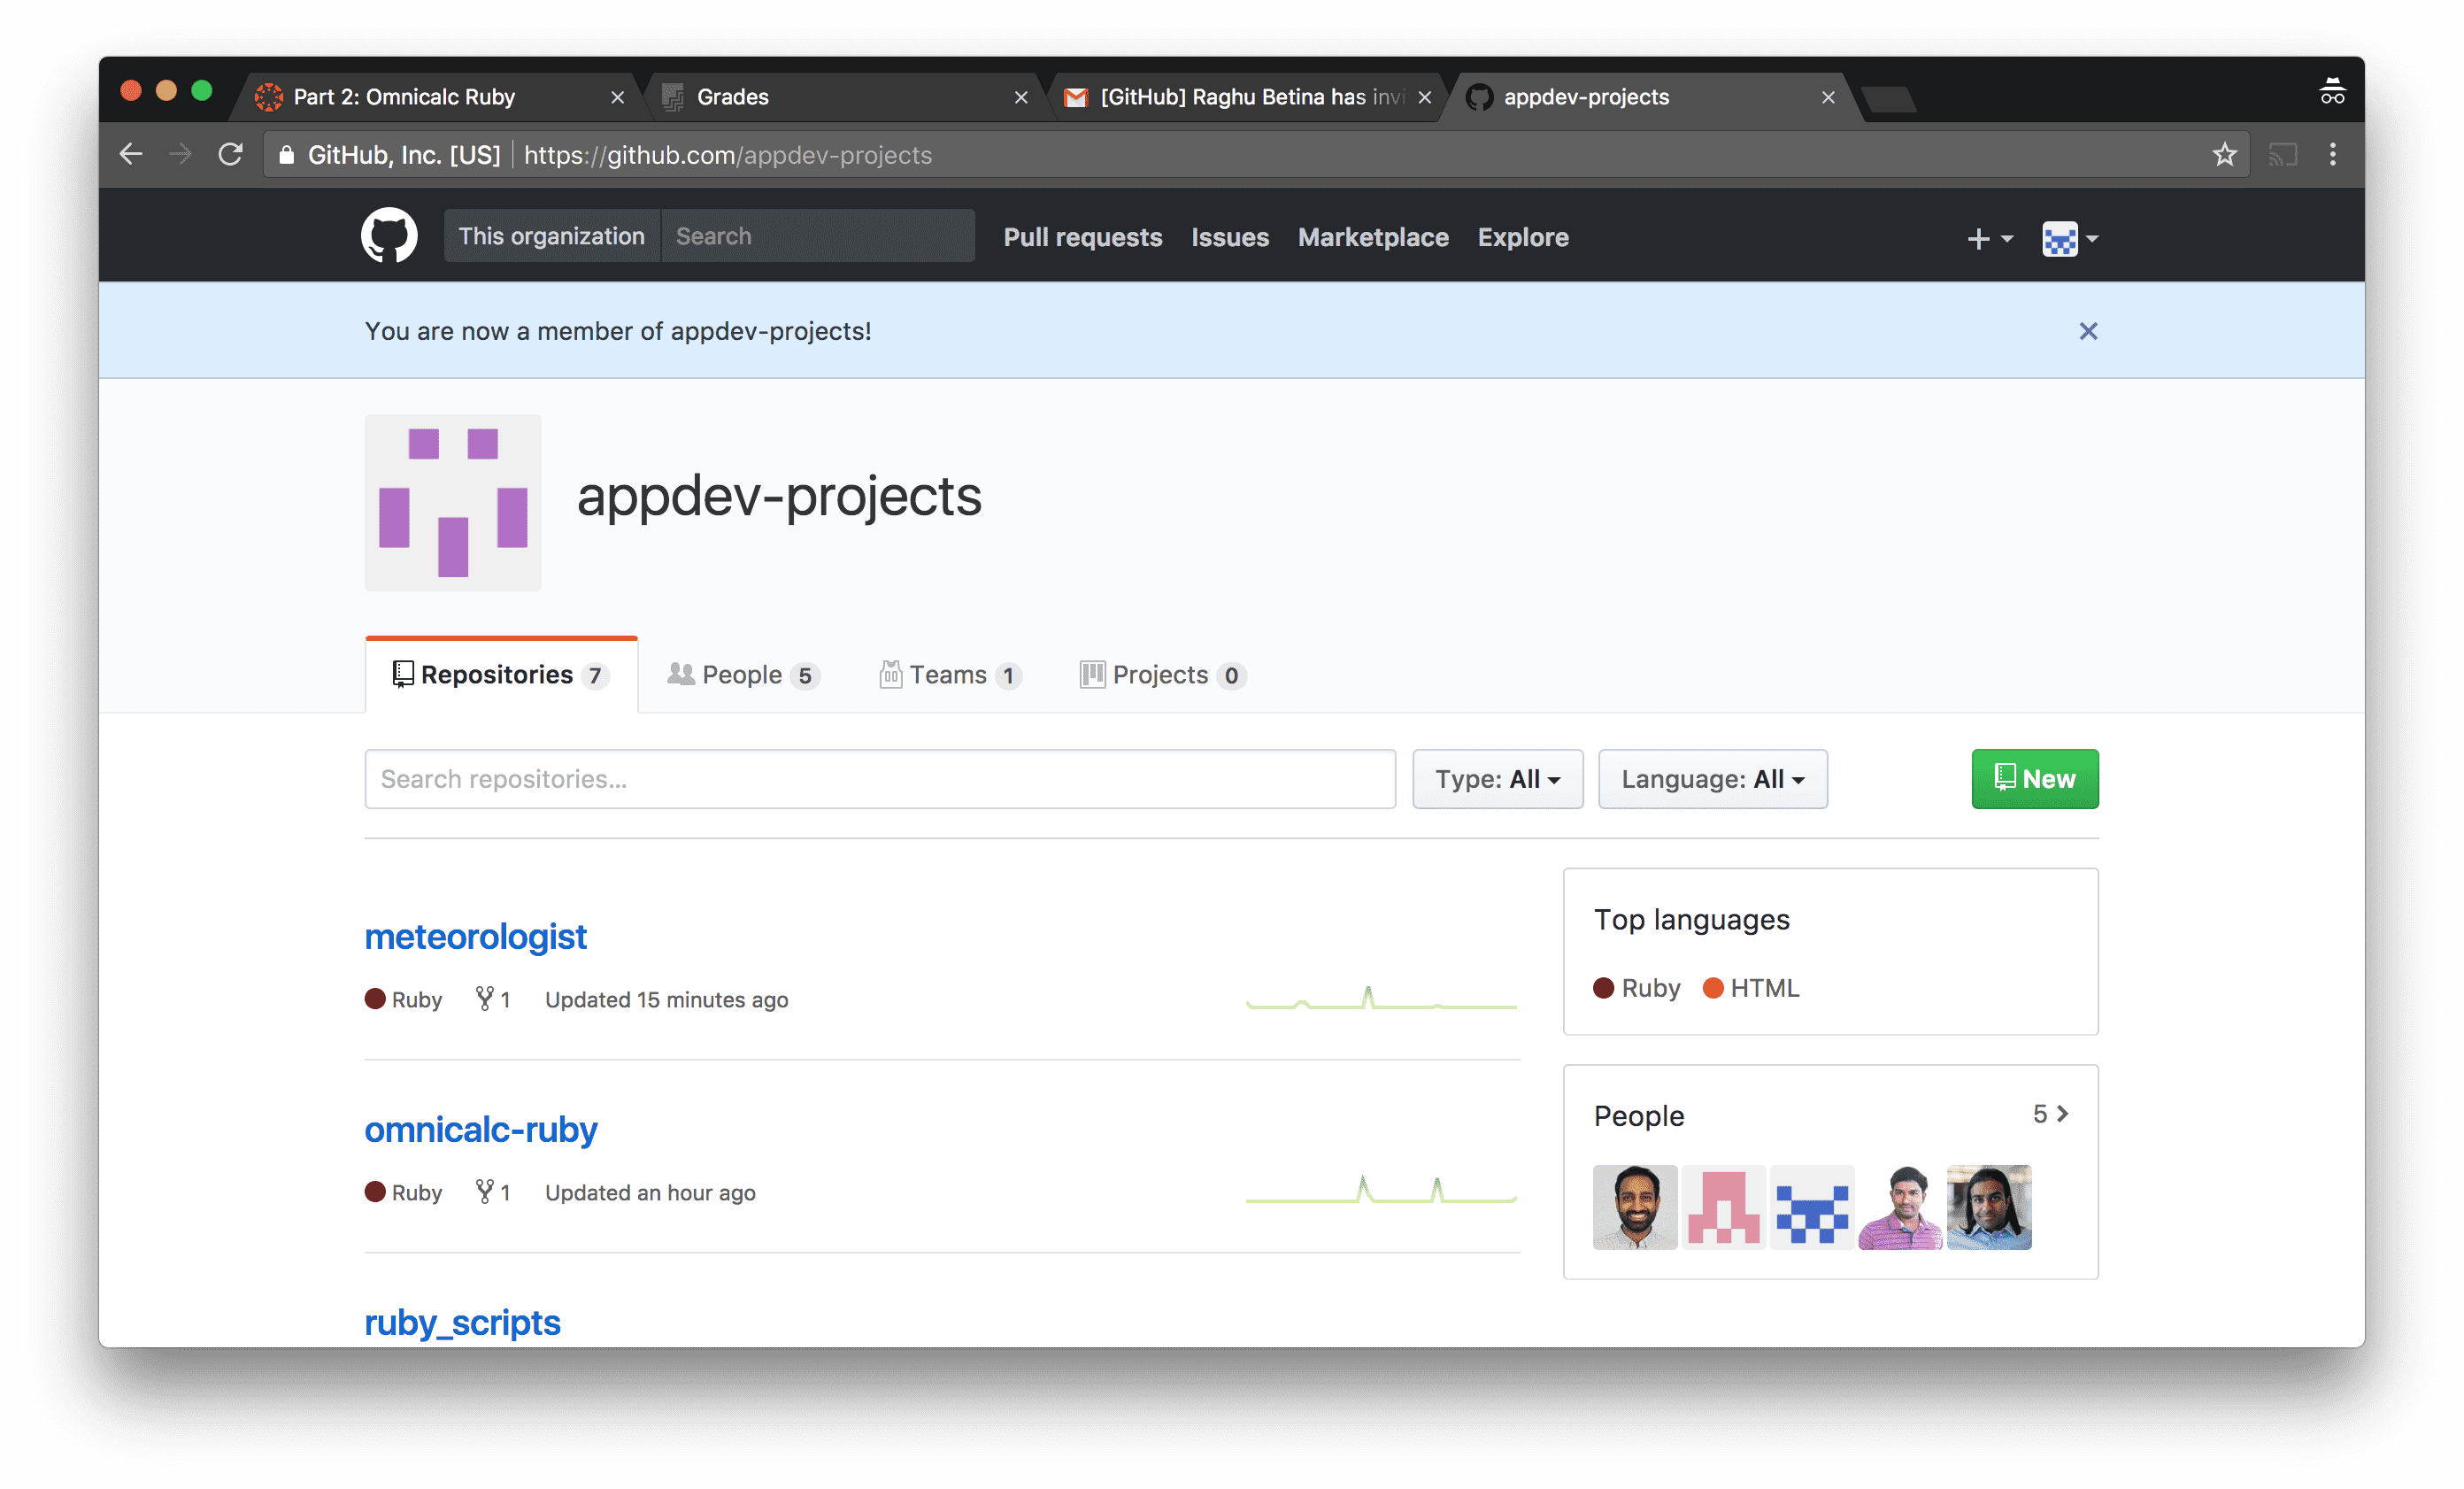Select the Teams tab

click(x=950, y=675)
